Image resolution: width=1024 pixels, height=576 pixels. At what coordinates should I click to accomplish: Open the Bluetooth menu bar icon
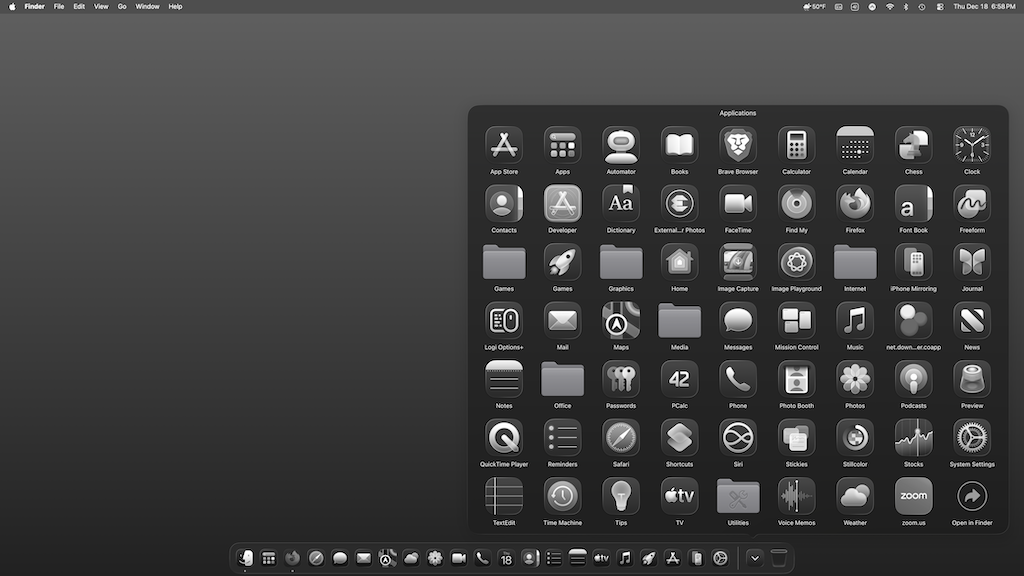906,7
